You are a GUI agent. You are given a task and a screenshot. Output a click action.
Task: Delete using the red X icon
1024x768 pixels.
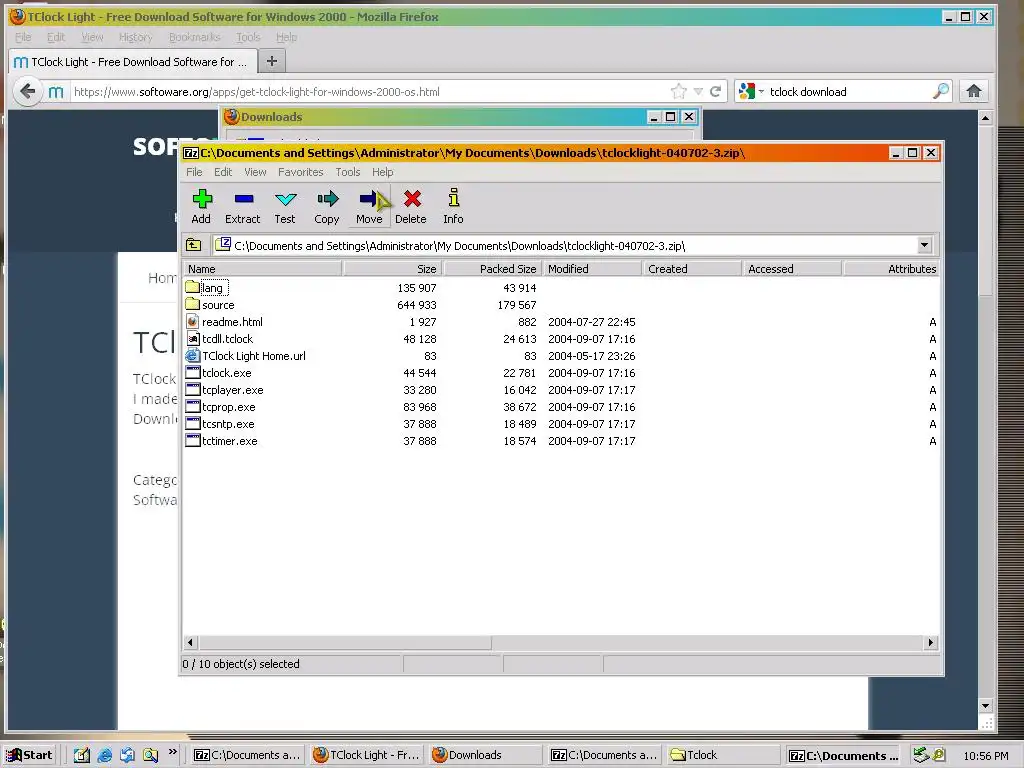pos(411,206)
